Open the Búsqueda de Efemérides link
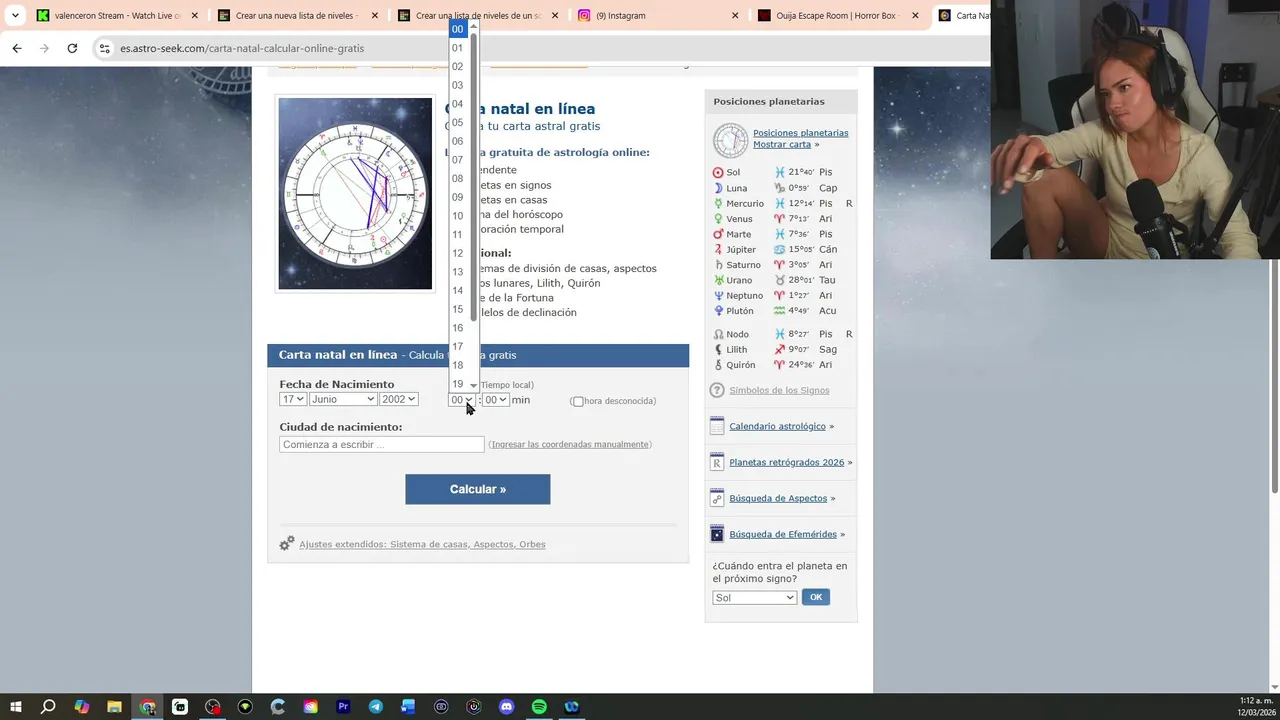The width and height of the screenshot is (1280, 720). click(783, 534)
